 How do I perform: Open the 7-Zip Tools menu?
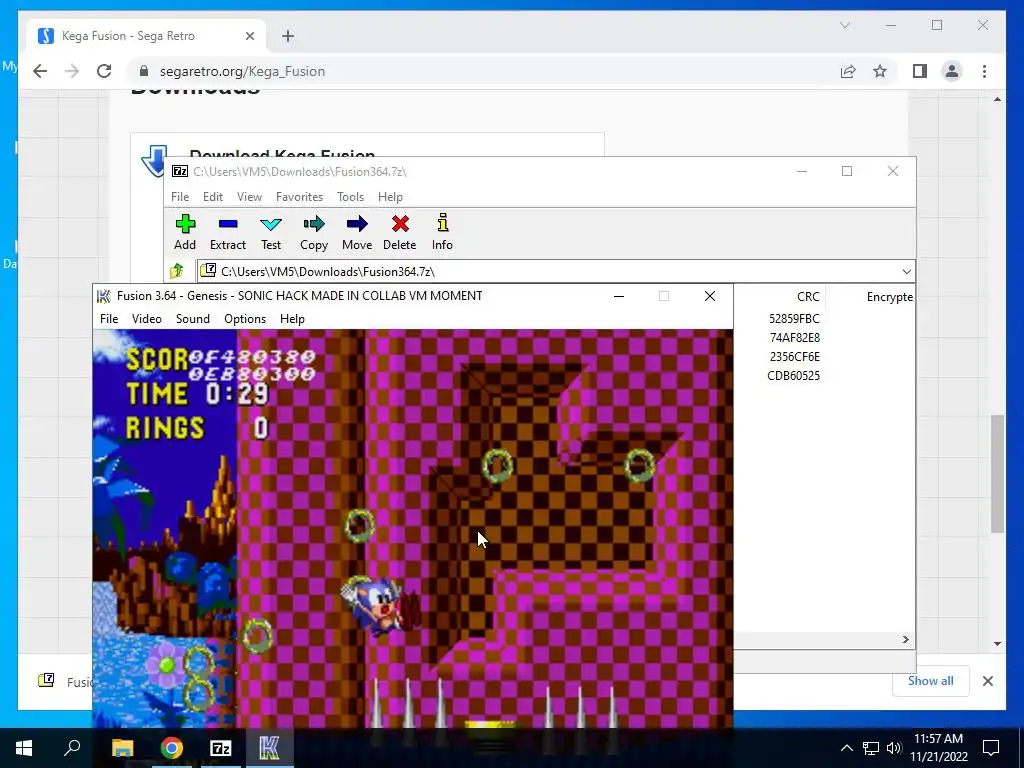click(x=351, y=197)
